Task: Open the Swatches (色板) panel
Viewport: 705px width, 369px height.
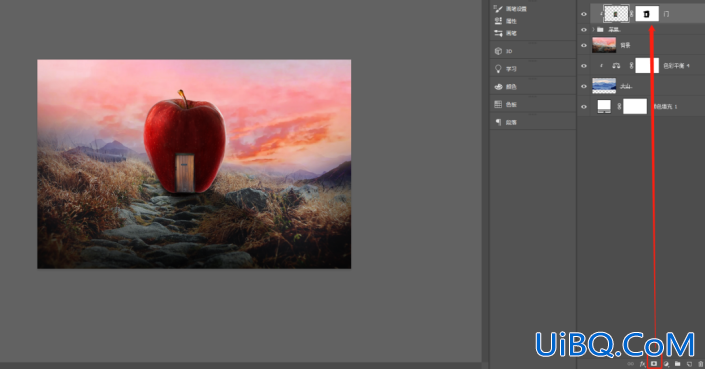Action: click(x=506, y=104)
